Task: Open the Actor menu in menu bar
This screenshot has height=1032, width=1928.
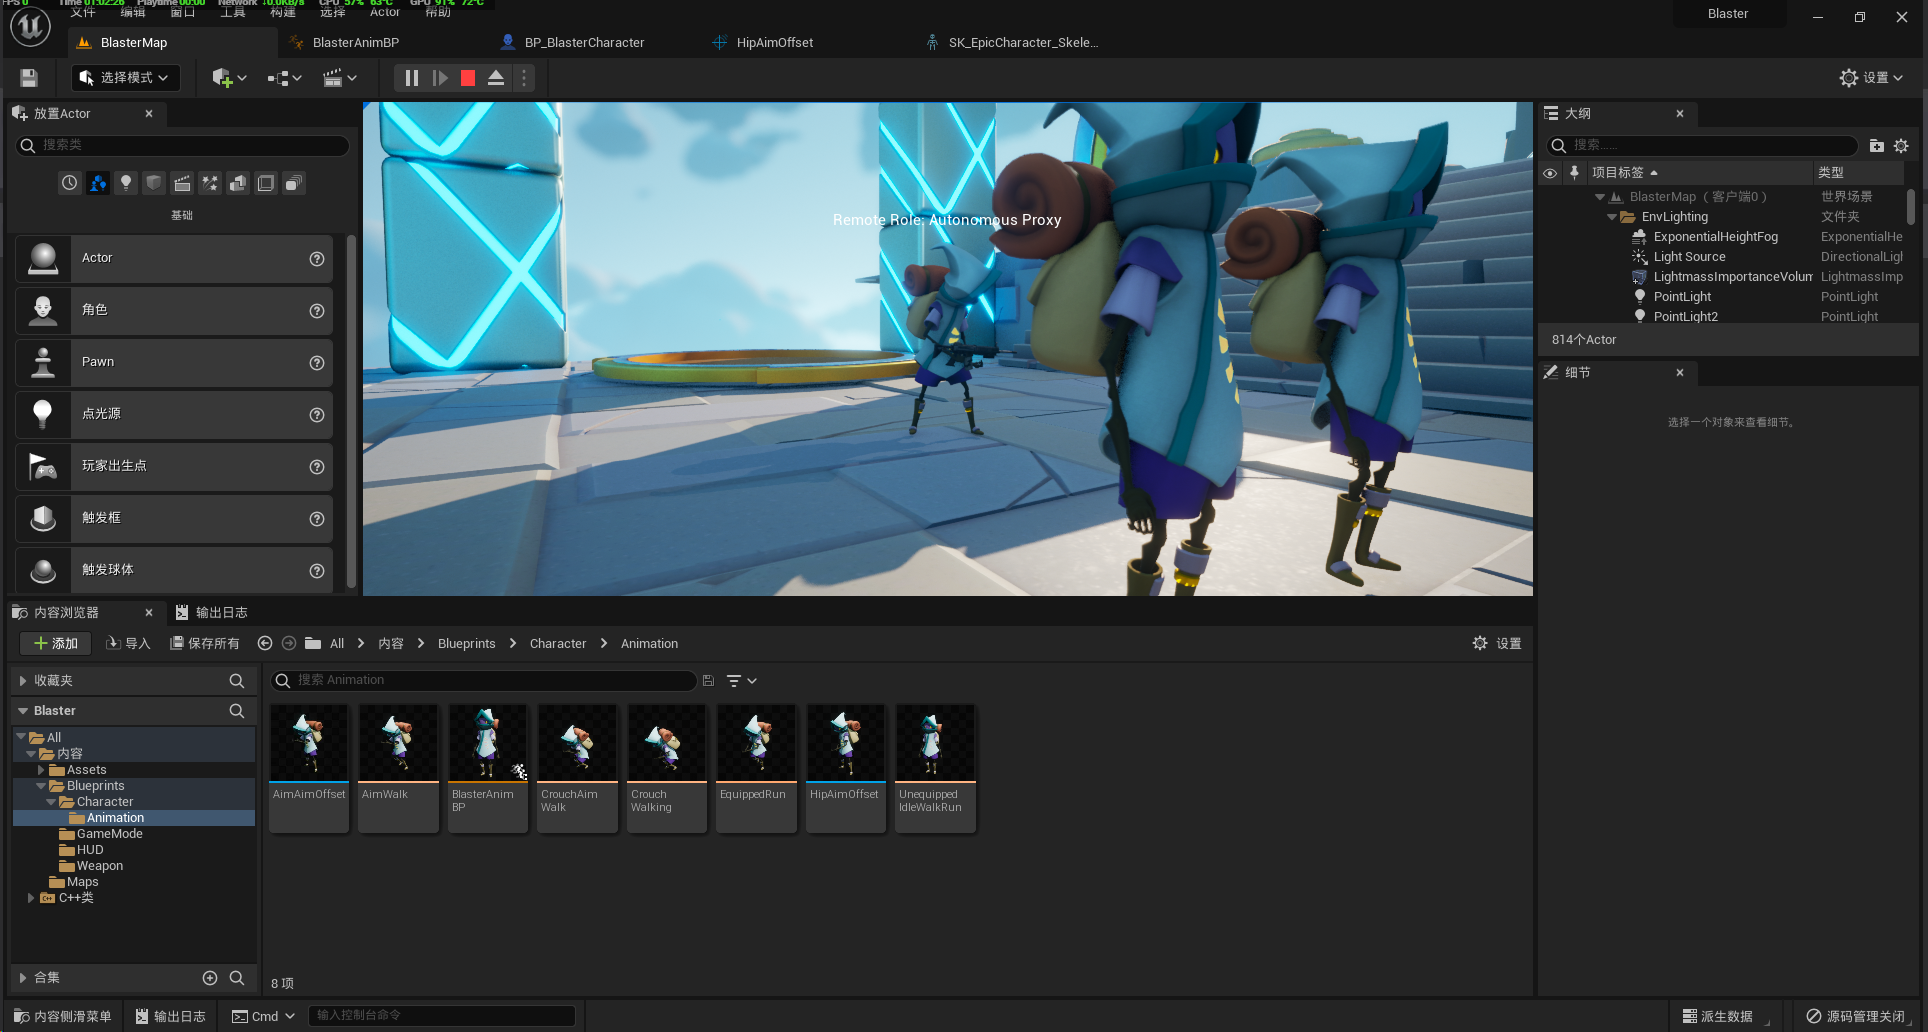Action: coord(384,12)
